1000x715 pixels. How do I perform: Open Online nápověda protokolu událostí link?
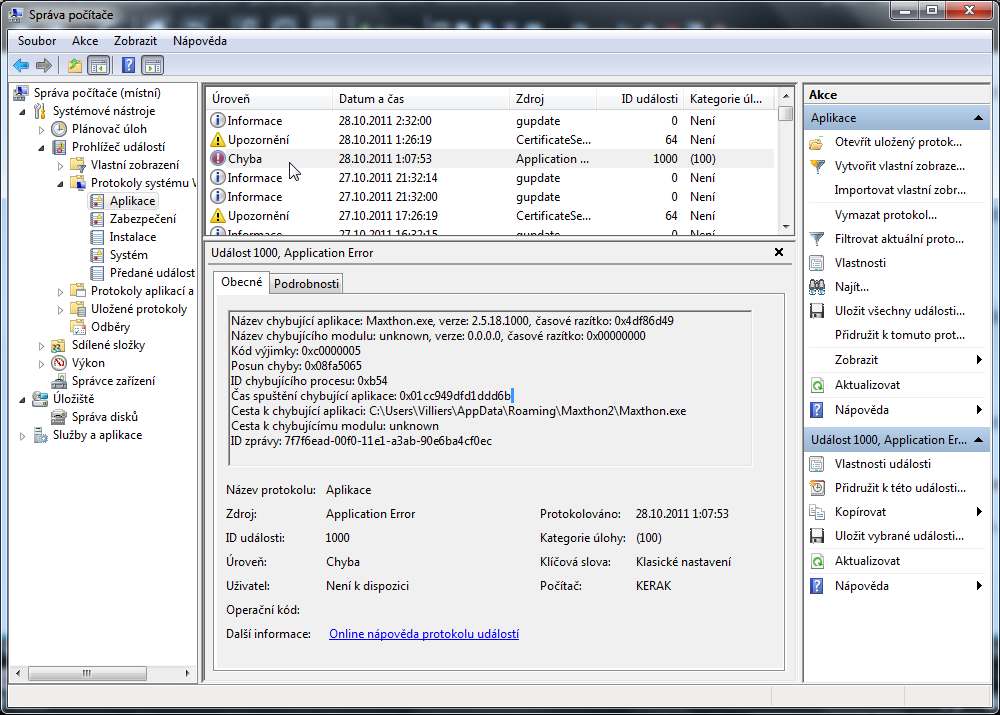coord(423,634)
